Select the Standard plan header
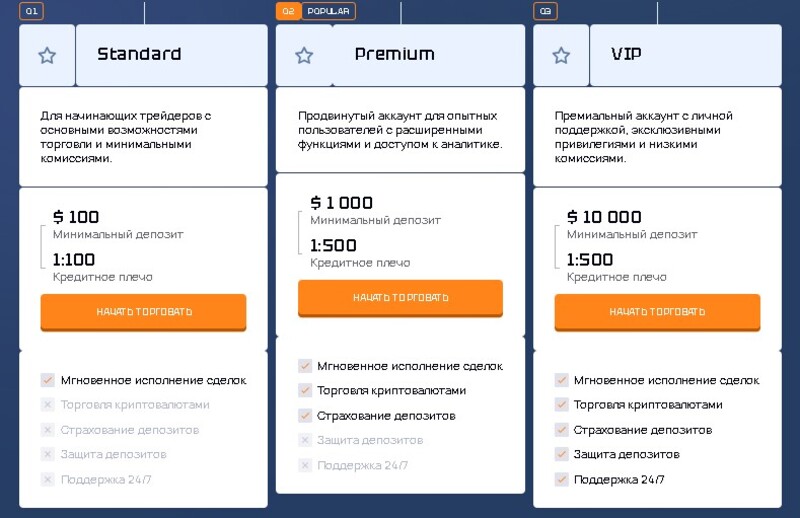 tap(171, 55)
